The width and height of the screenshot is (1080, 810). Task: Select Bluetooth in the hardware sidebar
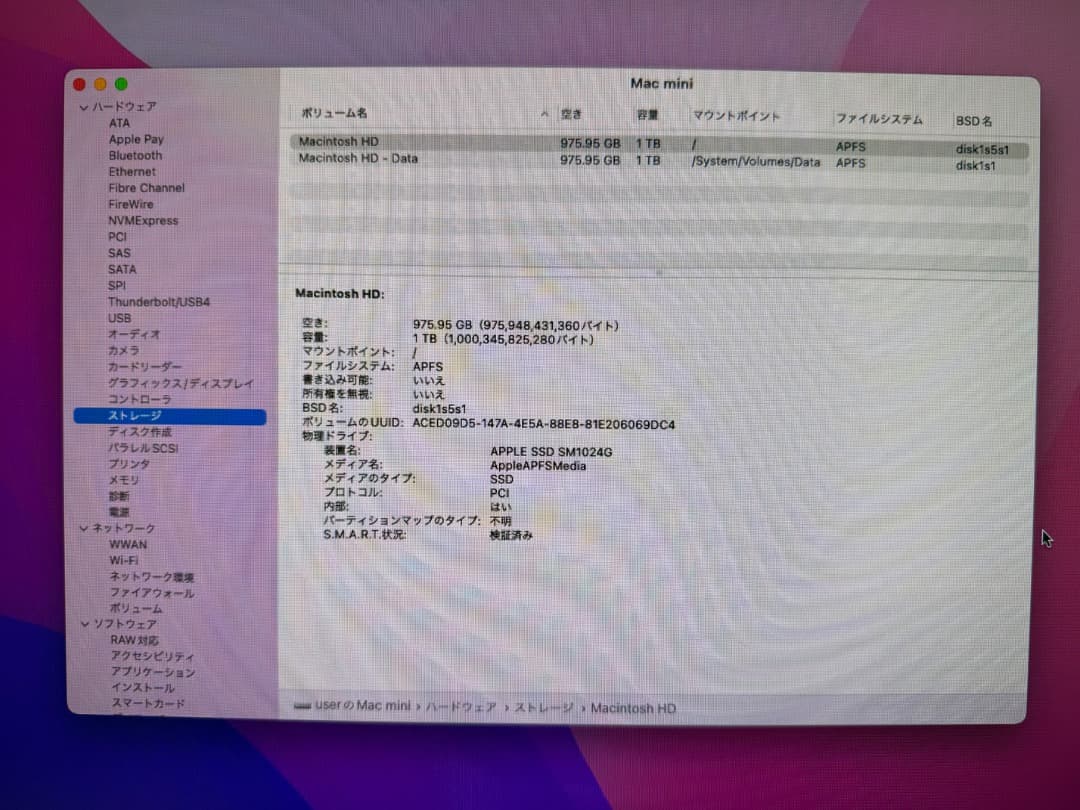[x=135, y=155]
